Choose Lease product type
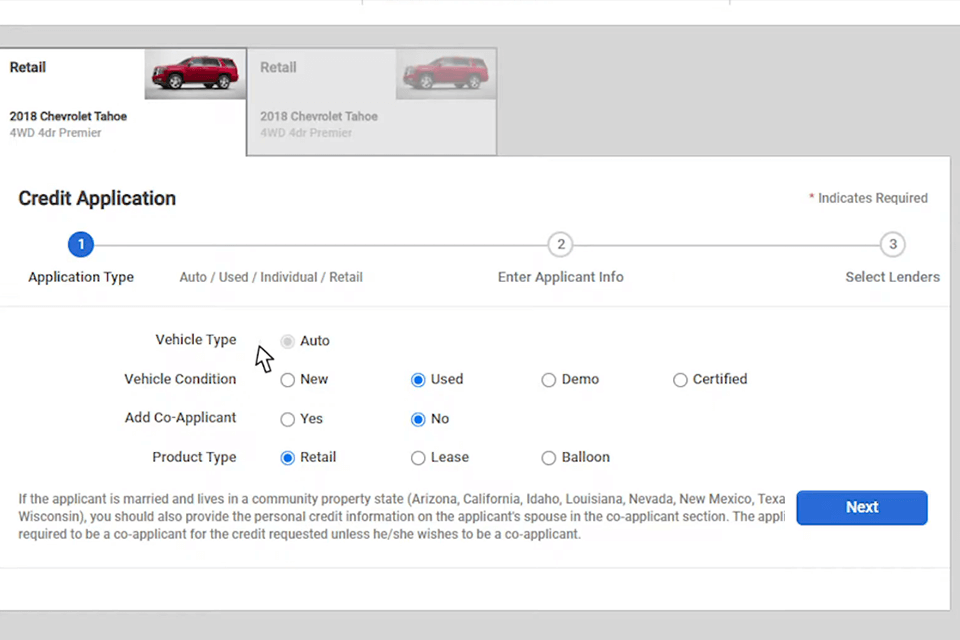 [x=418, y=458]
